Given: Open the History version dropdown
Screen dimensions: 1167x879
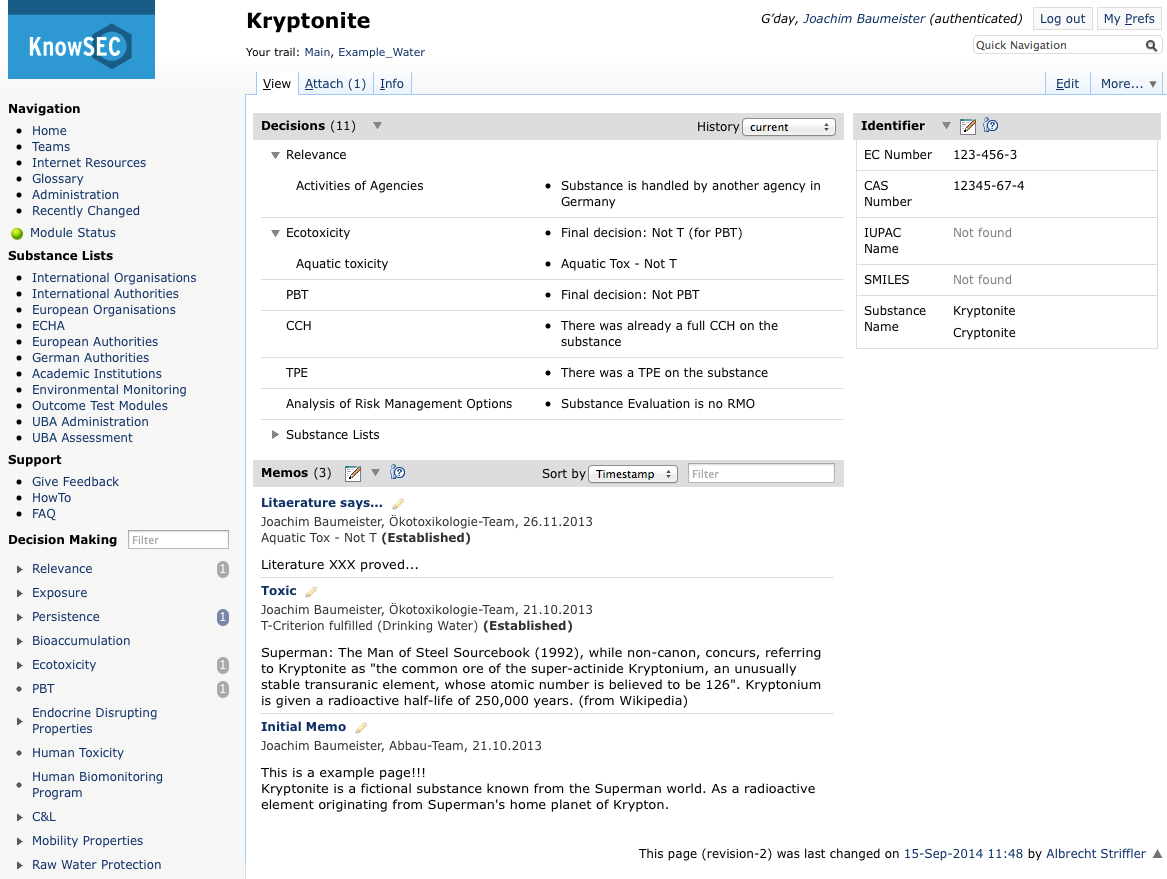Looking at the screenshot, I should (788, 127).
